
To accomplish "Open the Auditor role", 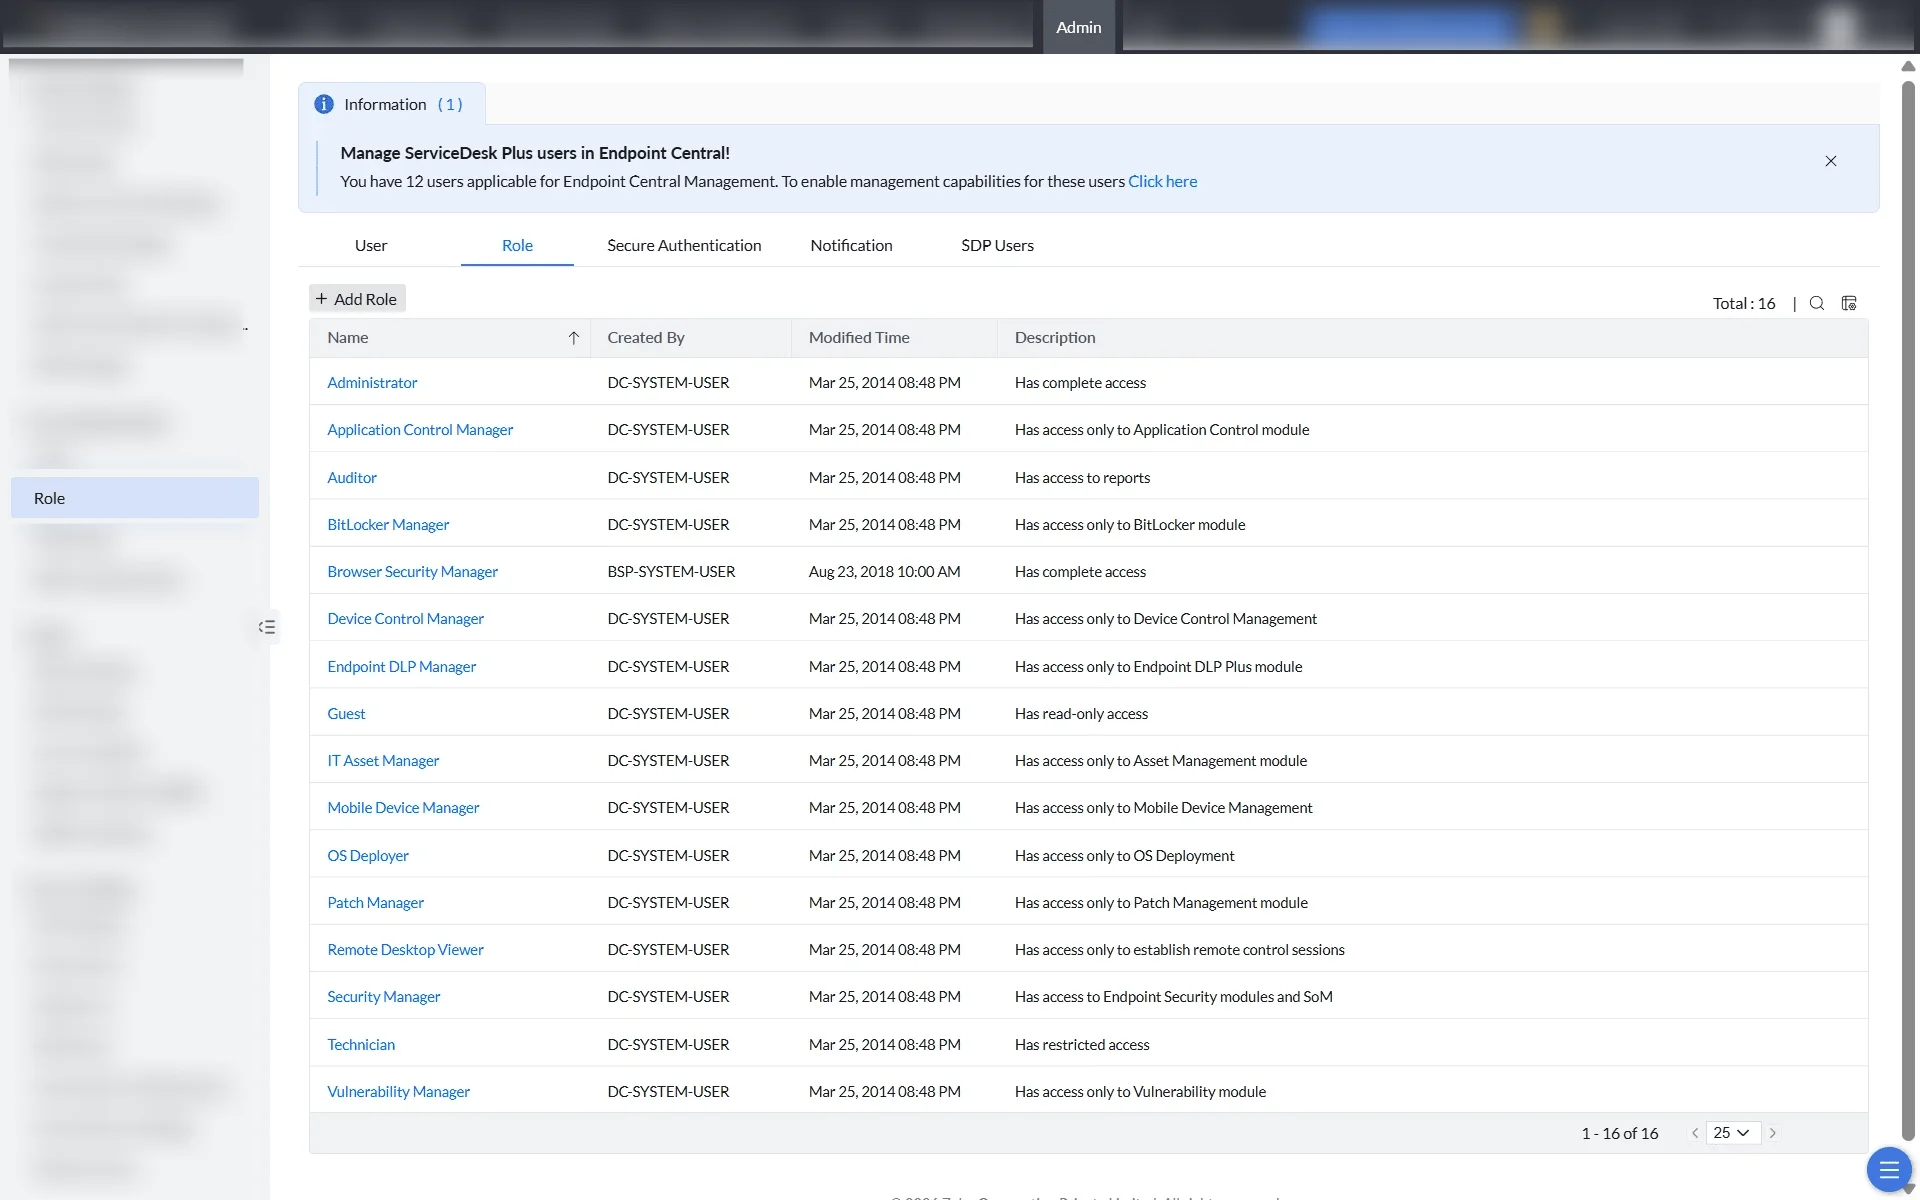I will 352,477.
